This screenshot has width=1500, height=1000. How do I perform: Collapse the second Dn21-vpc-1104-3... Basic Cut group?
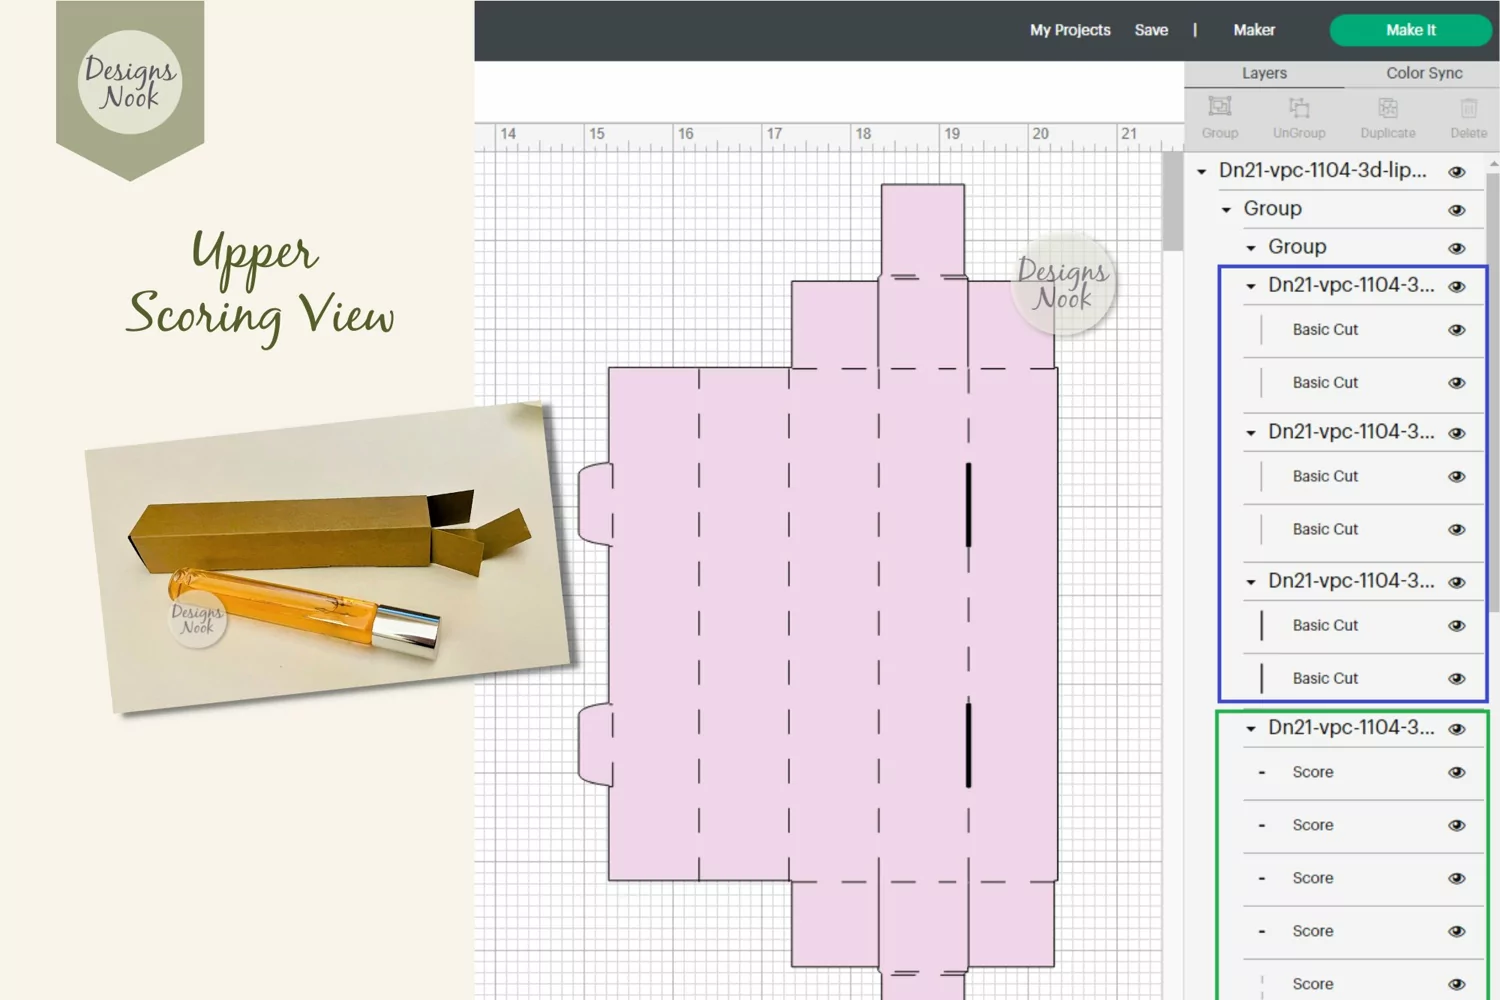(1251, 433)
